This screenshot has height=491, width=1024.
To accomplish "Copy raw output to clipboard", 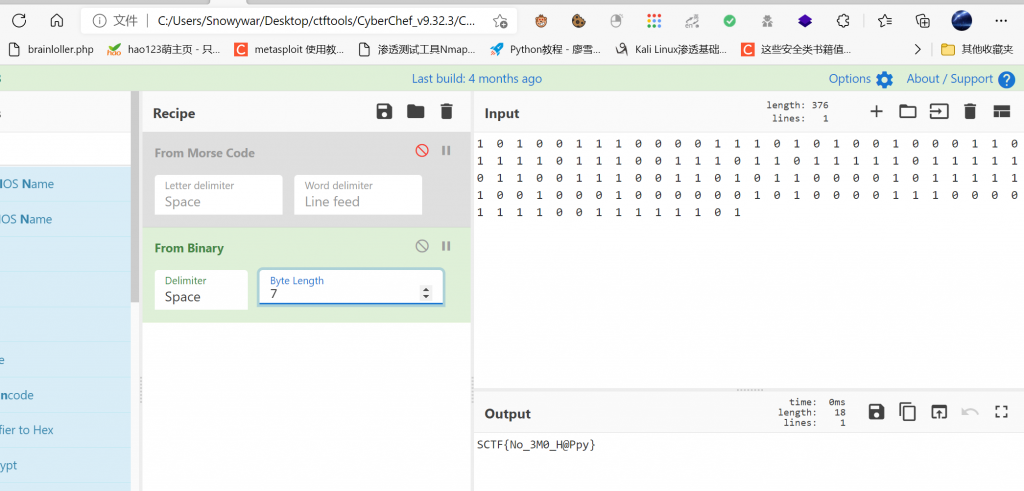I will (x=907, y=412).
